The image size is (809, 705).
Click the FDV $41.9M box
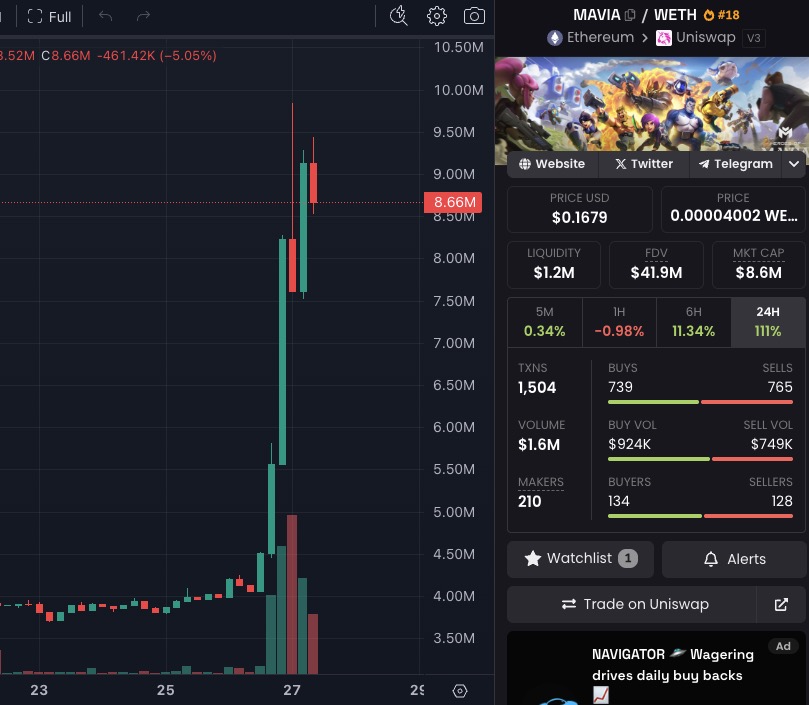(x=656, y=264)
